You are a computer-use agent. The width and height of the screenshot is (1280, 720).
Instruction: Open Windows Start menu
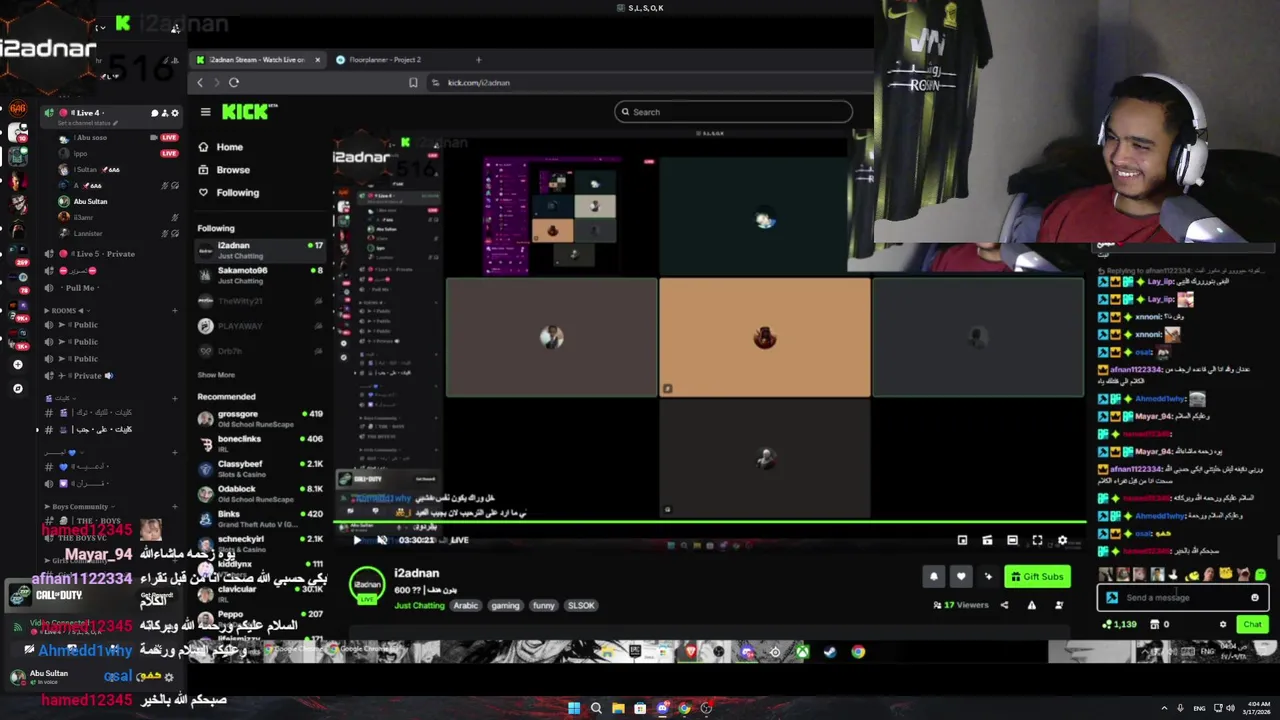(x=574, y=708)
